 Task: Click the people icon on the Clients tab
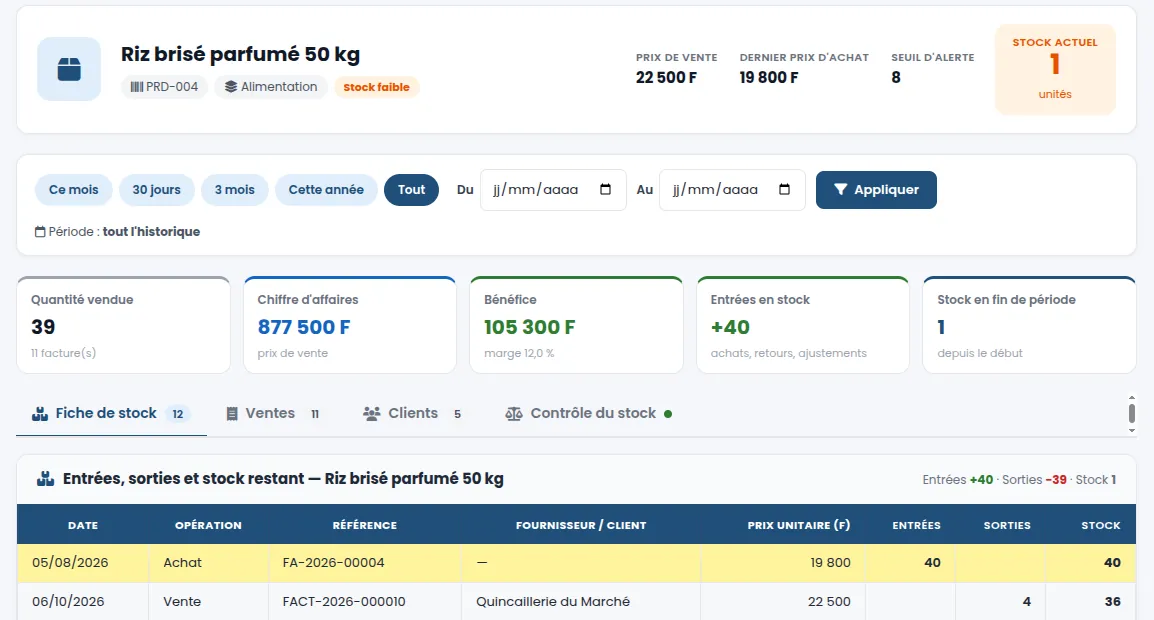(372, 414)
